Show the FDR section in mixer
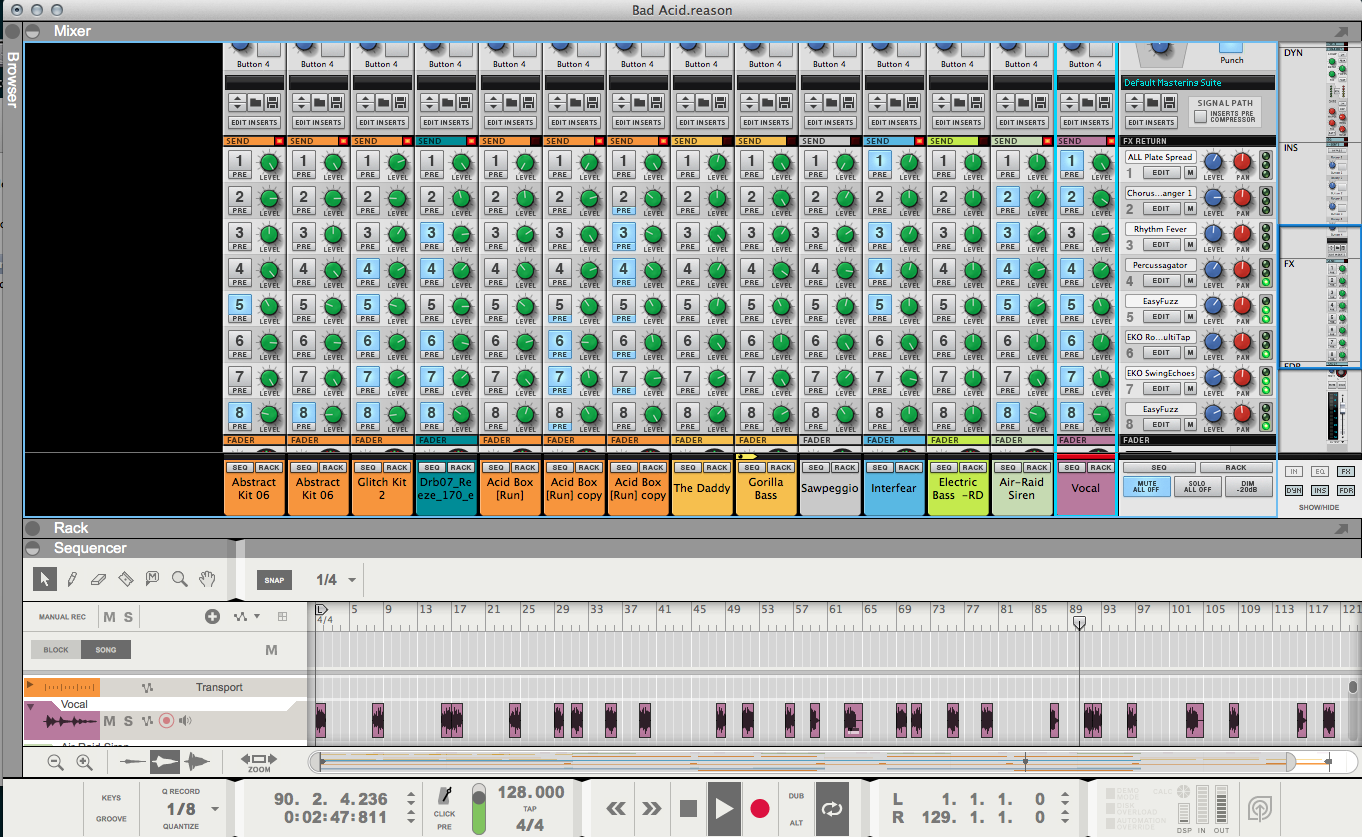The image size is (1362, 837). coord(1345,490)
